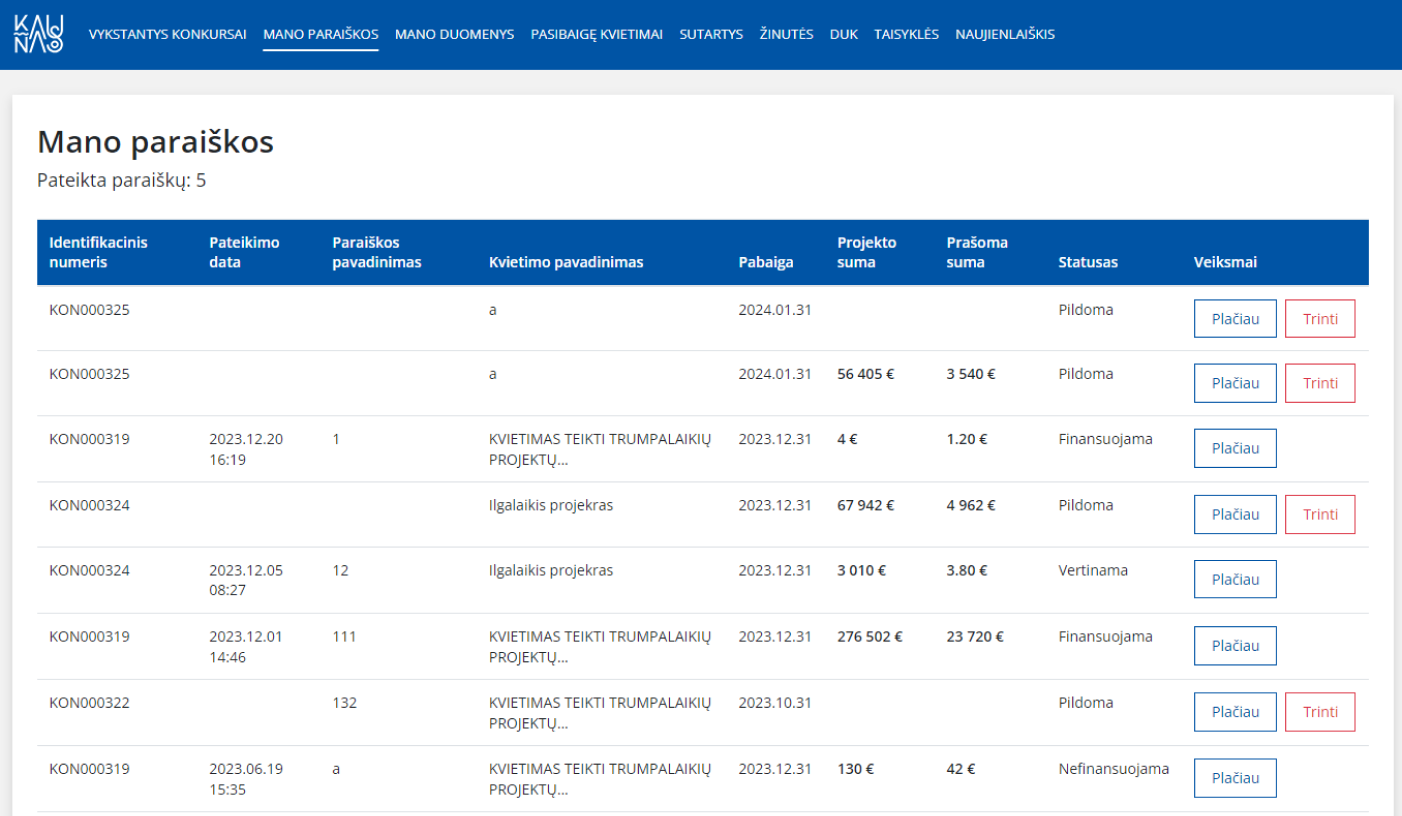Select the Mano paraiškos tab
Image resolution: width=1402 pixels, height=816 pixels.
[321, 34]
